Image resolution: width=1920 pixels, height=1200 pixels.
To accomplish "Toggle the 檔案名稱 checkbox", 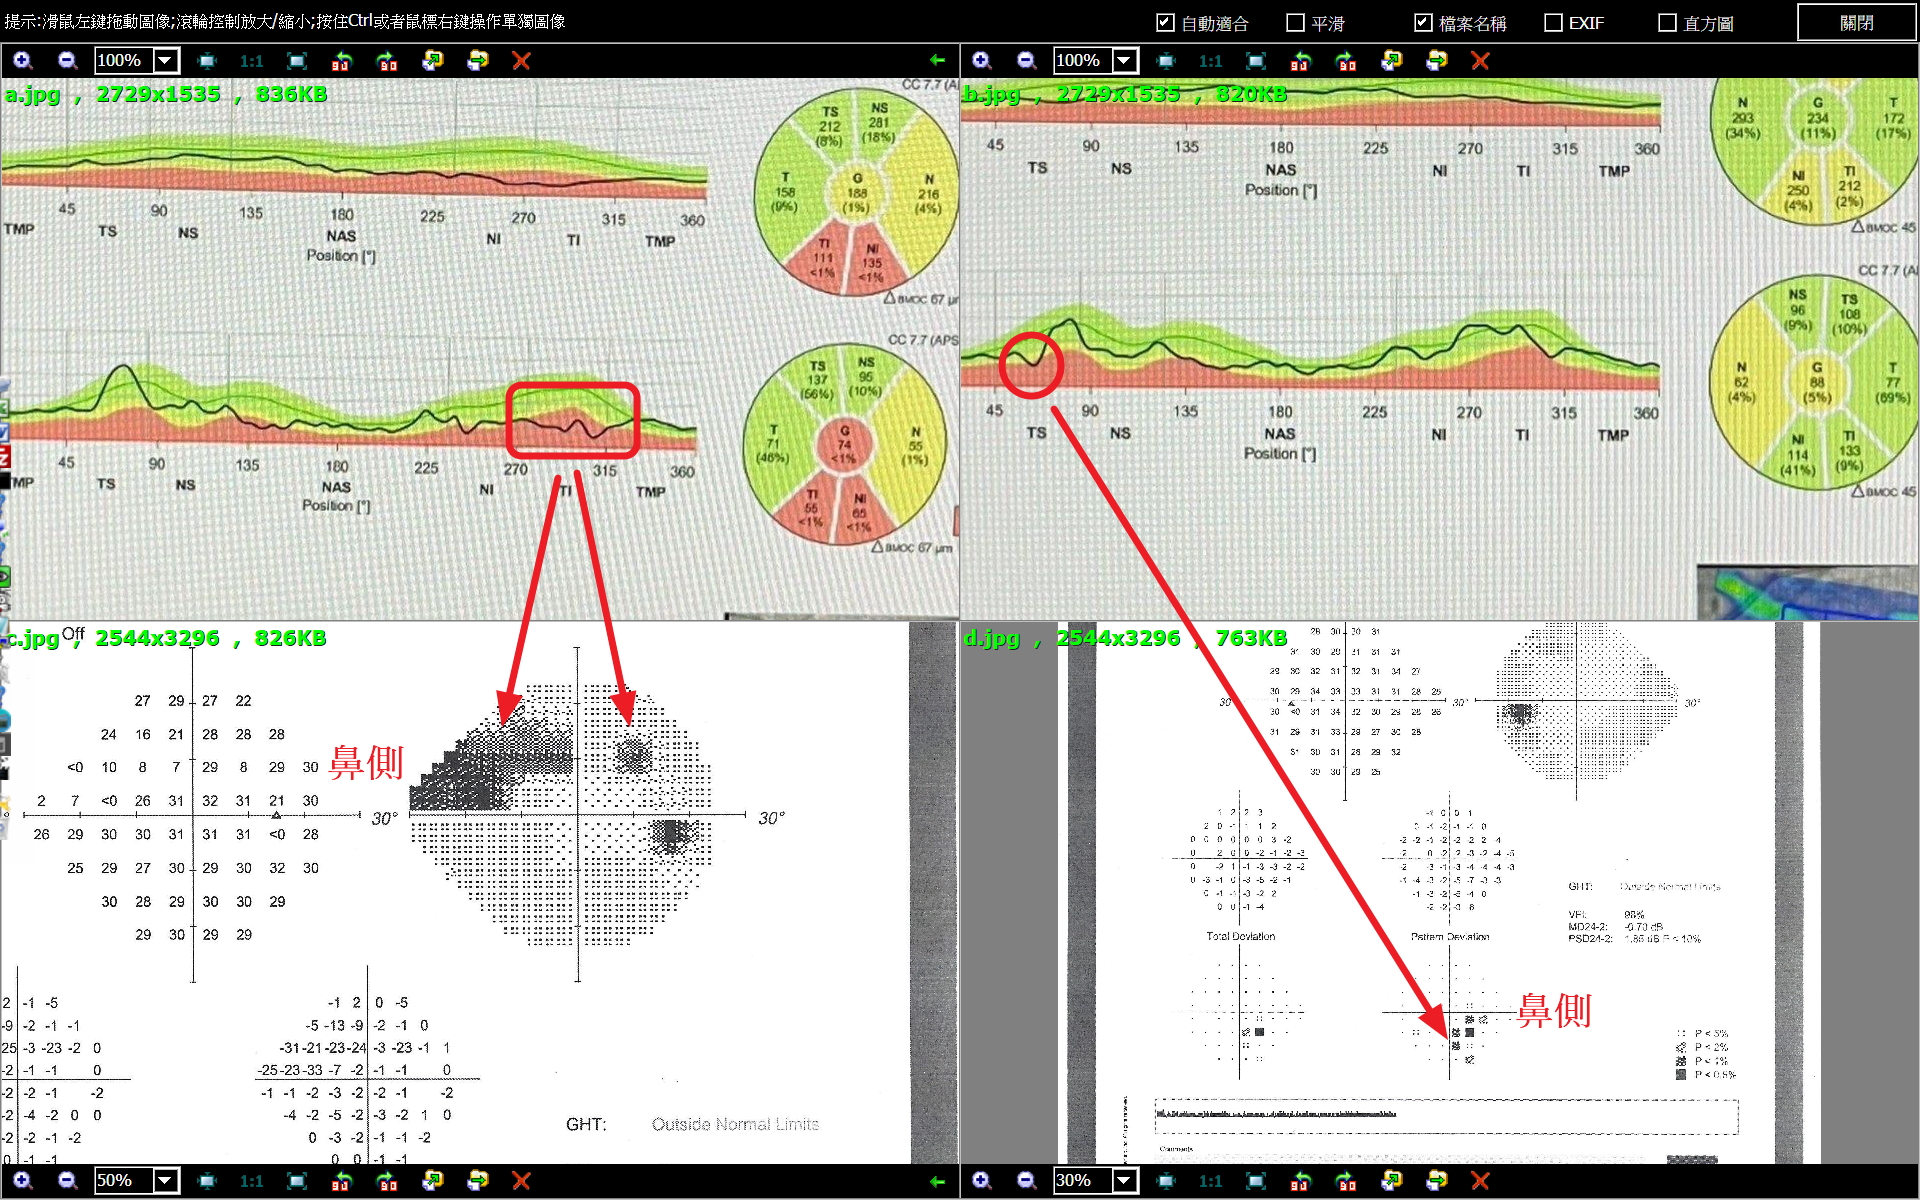I will 1423,23.
